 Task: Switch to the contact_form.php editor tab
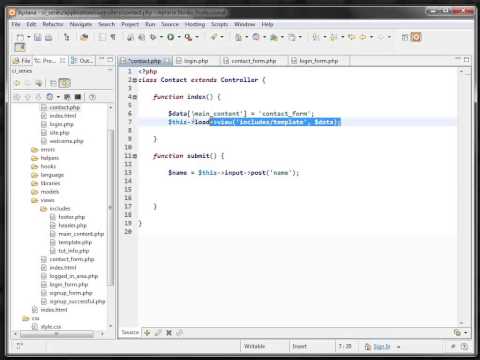click(x=254, y=61)
